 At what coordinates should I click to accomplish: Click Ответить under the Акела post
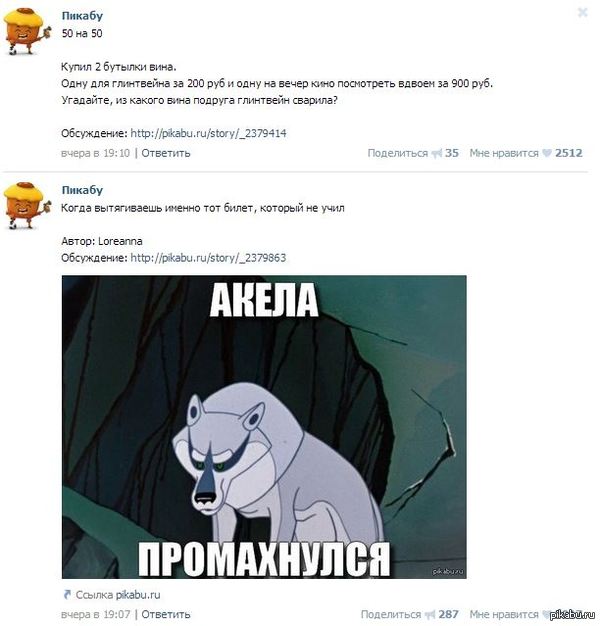click(166, 614)
